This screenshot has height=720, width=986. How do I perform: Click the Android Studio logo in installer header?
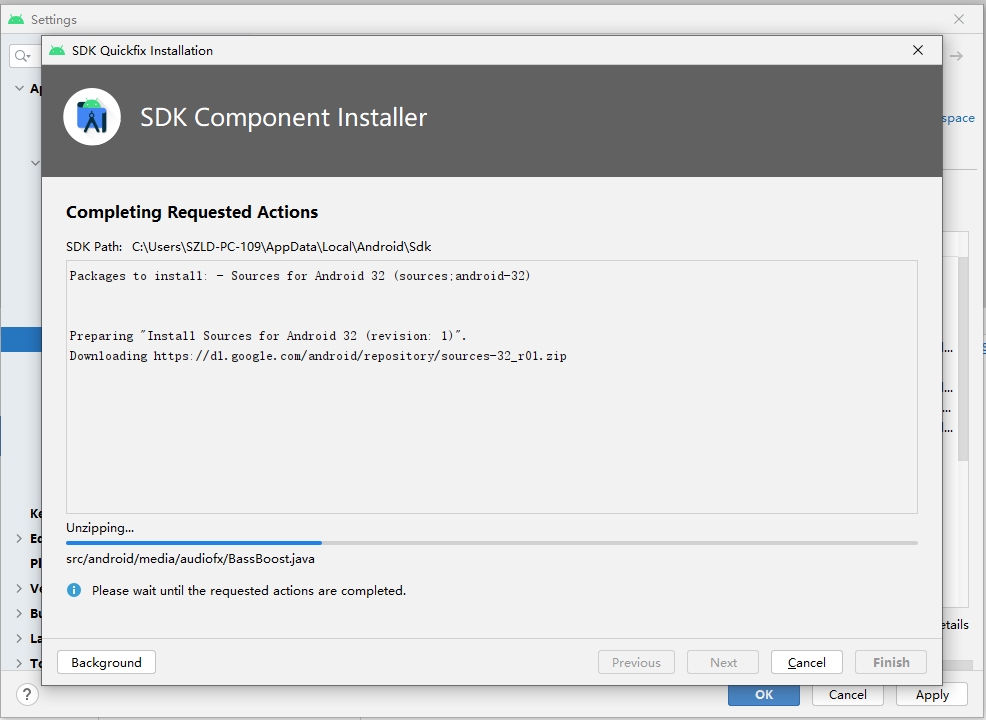92,117
